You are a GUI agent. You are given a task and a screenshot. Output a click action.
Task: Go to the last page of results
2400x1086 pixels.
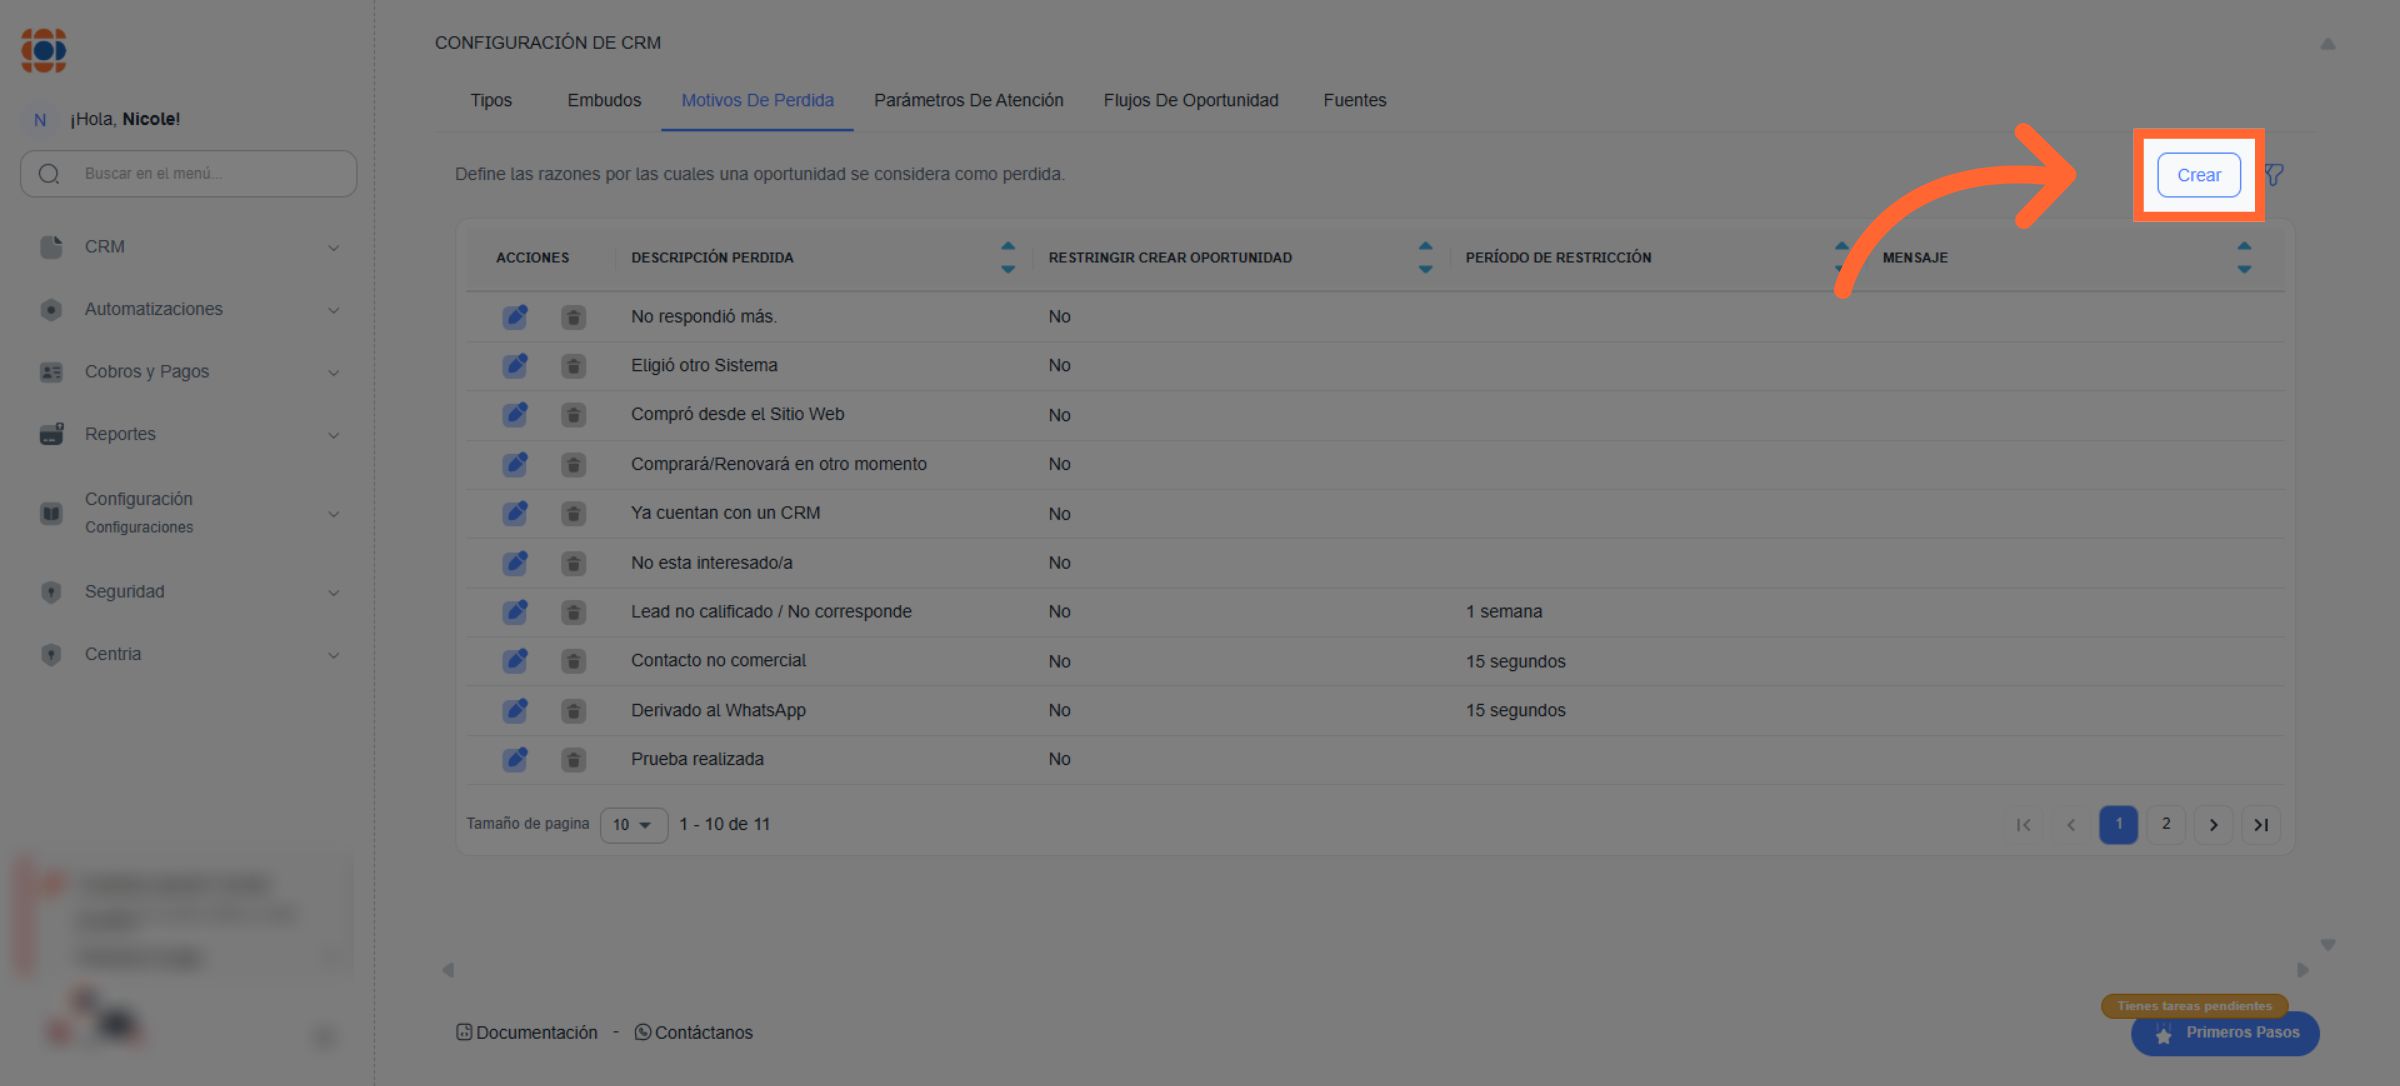coord(2260,825)
